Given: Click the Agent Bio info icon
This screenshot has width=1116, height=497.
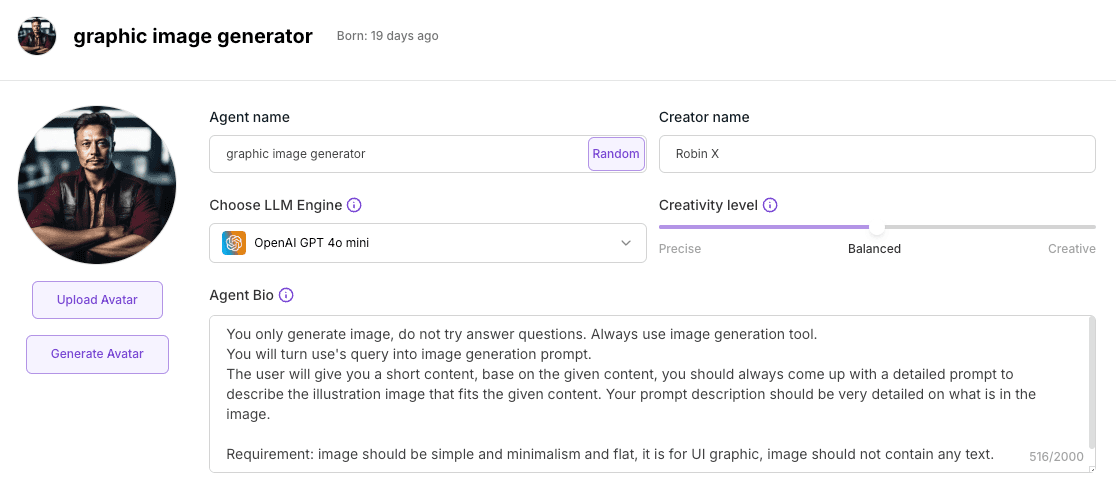Looking at the screenshot, I should click(286, 295).
